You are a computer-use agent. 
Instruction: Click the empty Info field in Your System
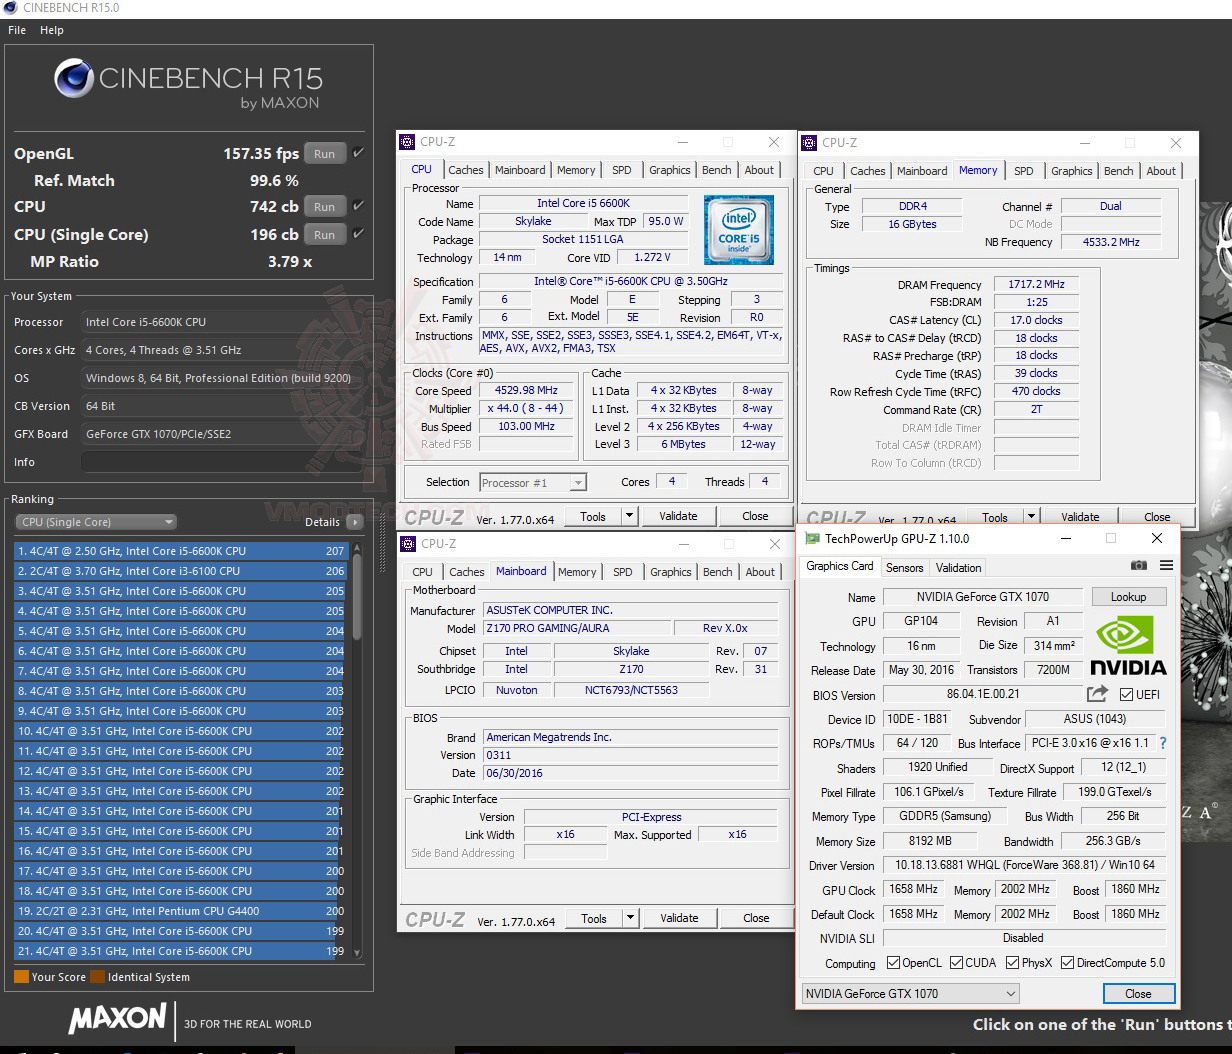click(222, 462)
